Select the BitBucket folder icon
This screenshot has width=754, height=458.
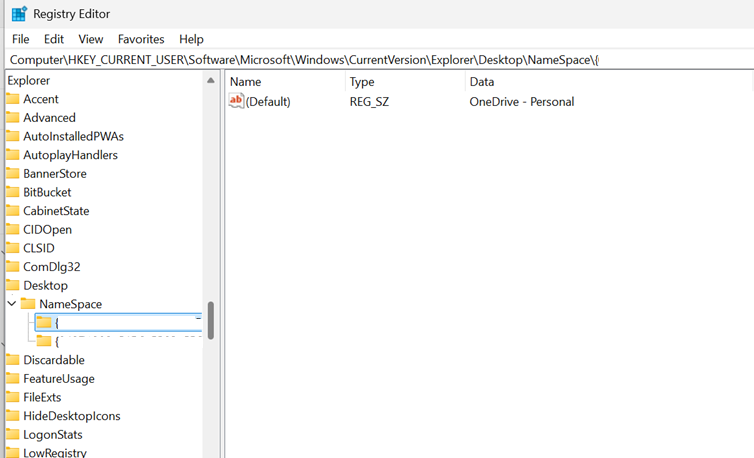13,192
